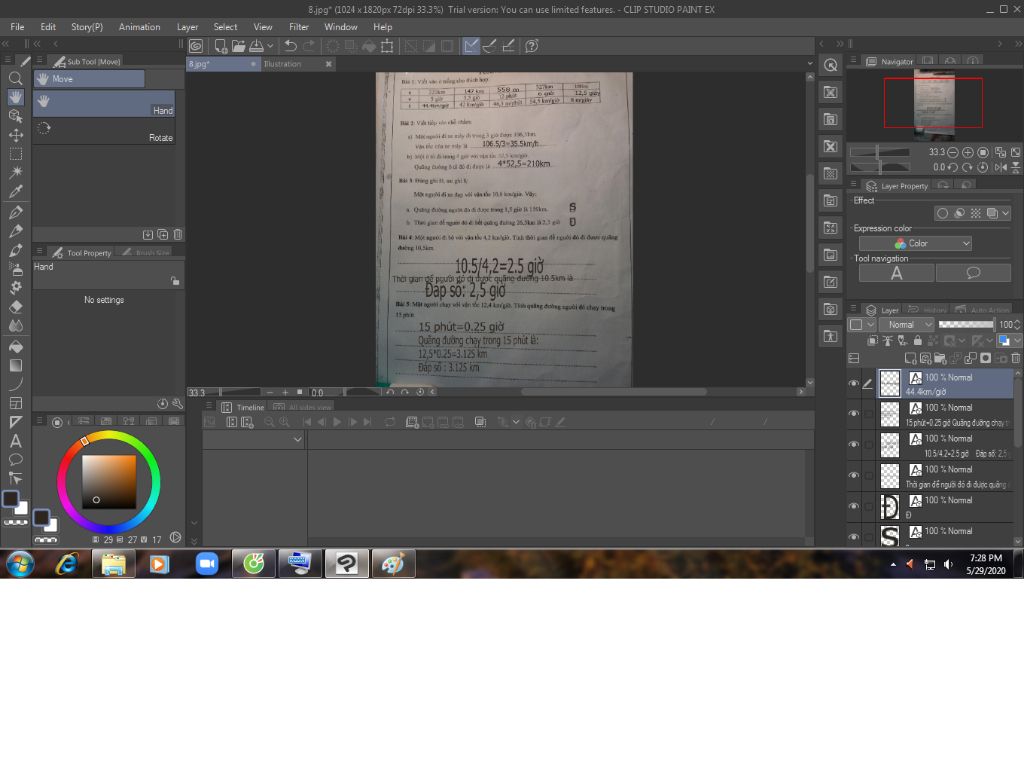Select the Gradient tool
This screenshot has height=779, width=1024.
click(x=16, y=365)
